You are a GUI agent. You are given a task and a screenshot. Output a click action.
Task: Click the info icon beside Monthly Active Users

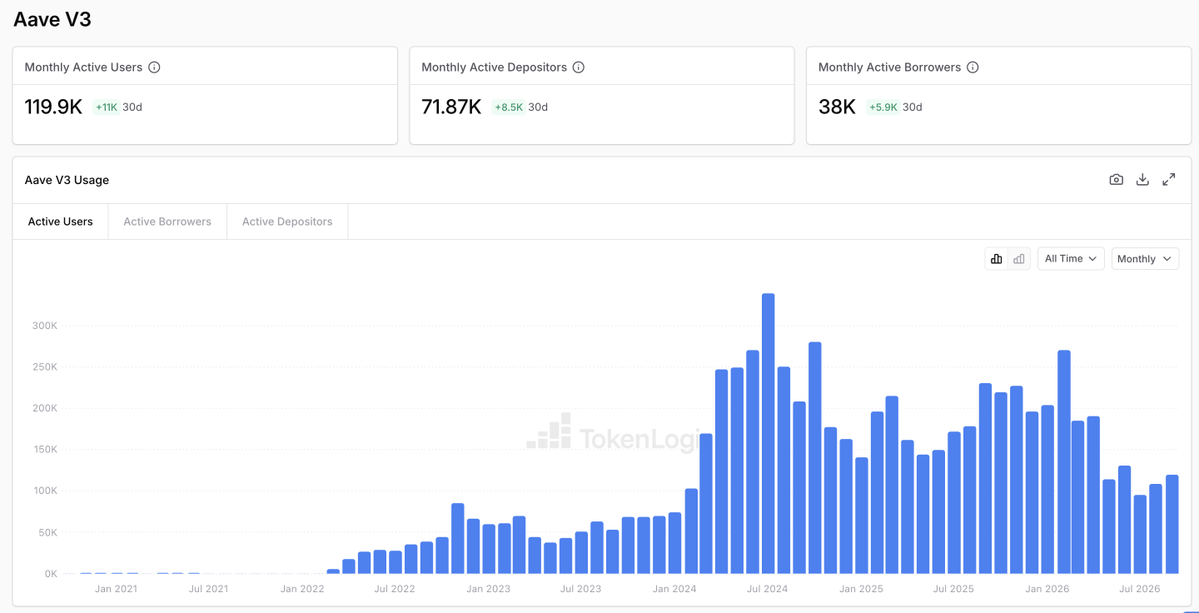(154, 67)
